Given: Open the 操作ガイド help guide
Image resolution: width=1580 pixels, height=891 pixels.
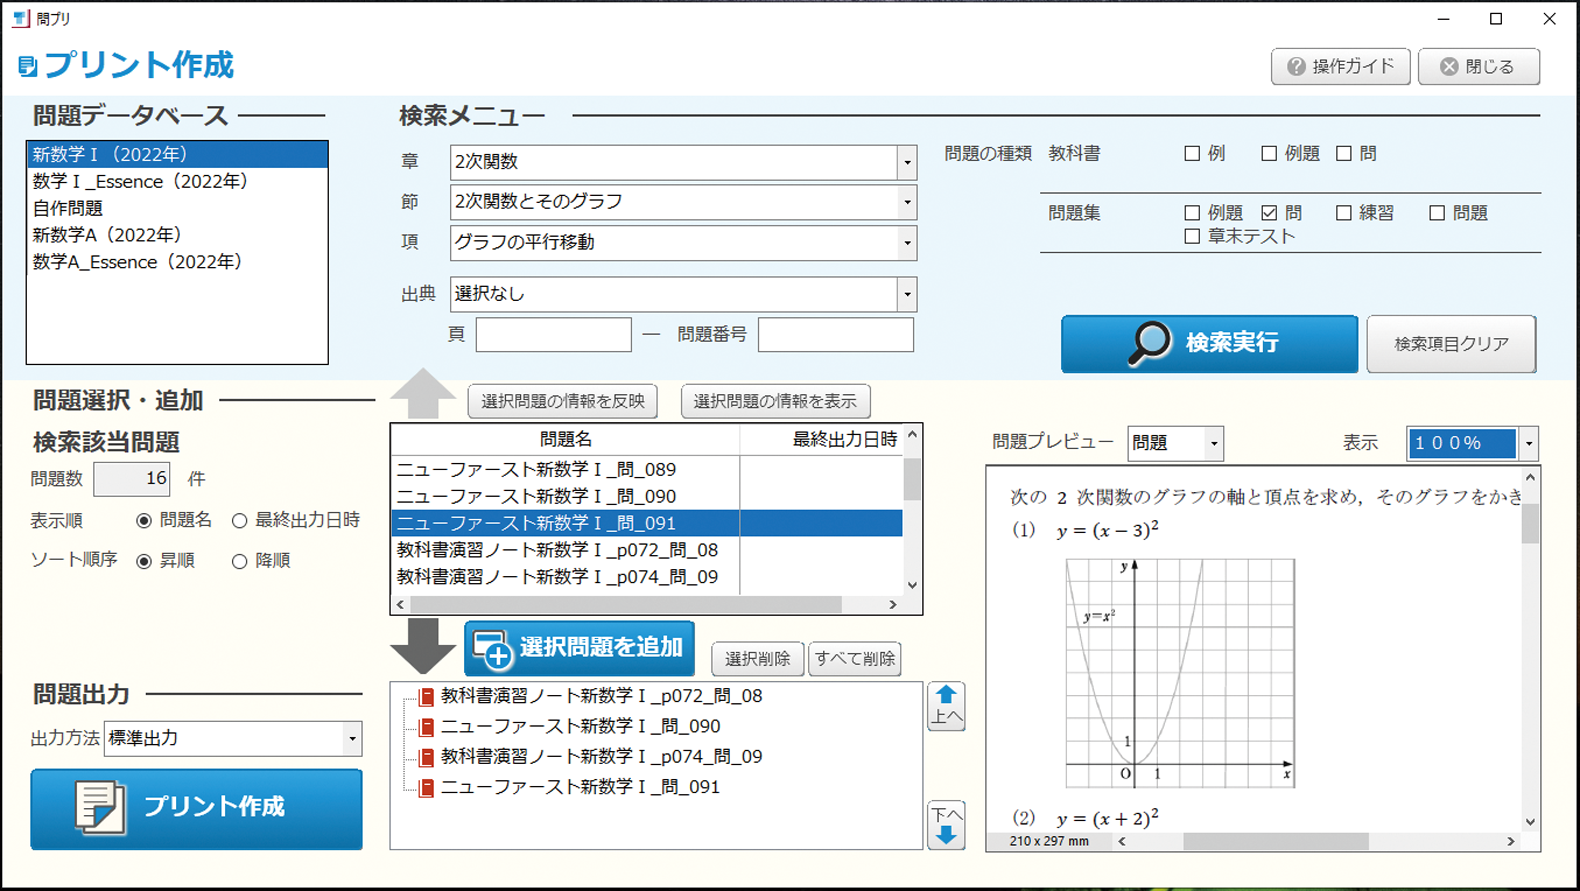Looking at the screenshot, I should pyautogui.click(x=1340, y=66).
